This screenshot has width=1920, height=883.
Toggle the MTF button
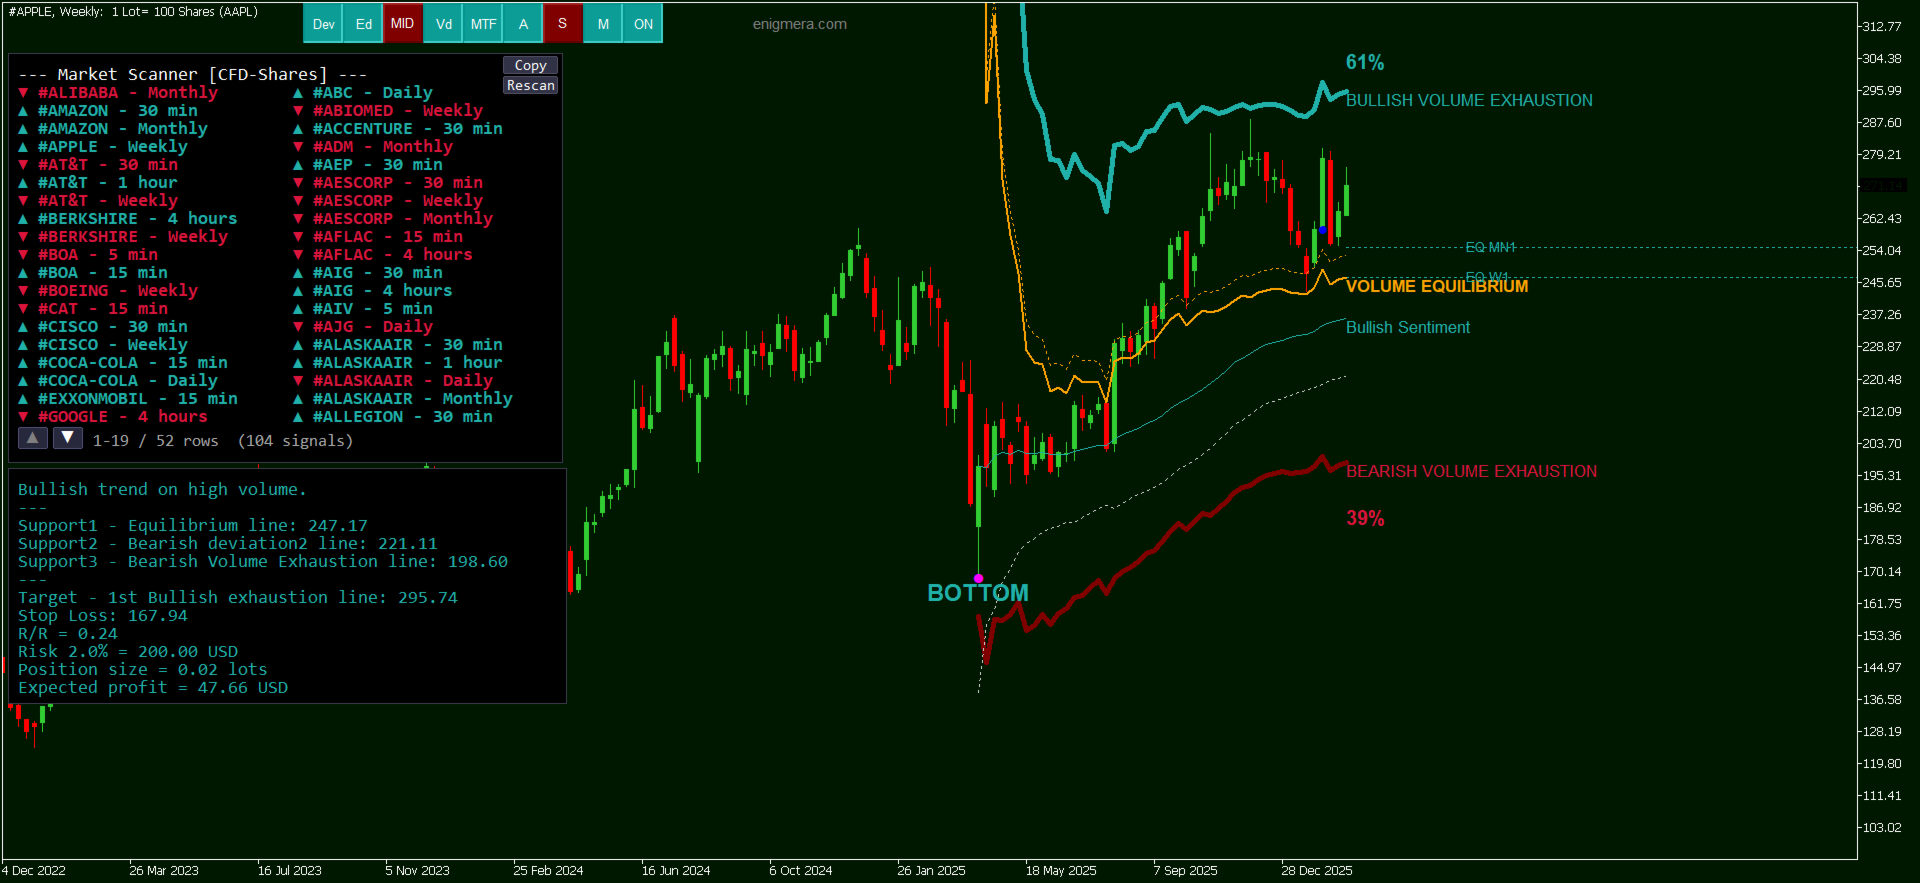[x=483, y=24]
